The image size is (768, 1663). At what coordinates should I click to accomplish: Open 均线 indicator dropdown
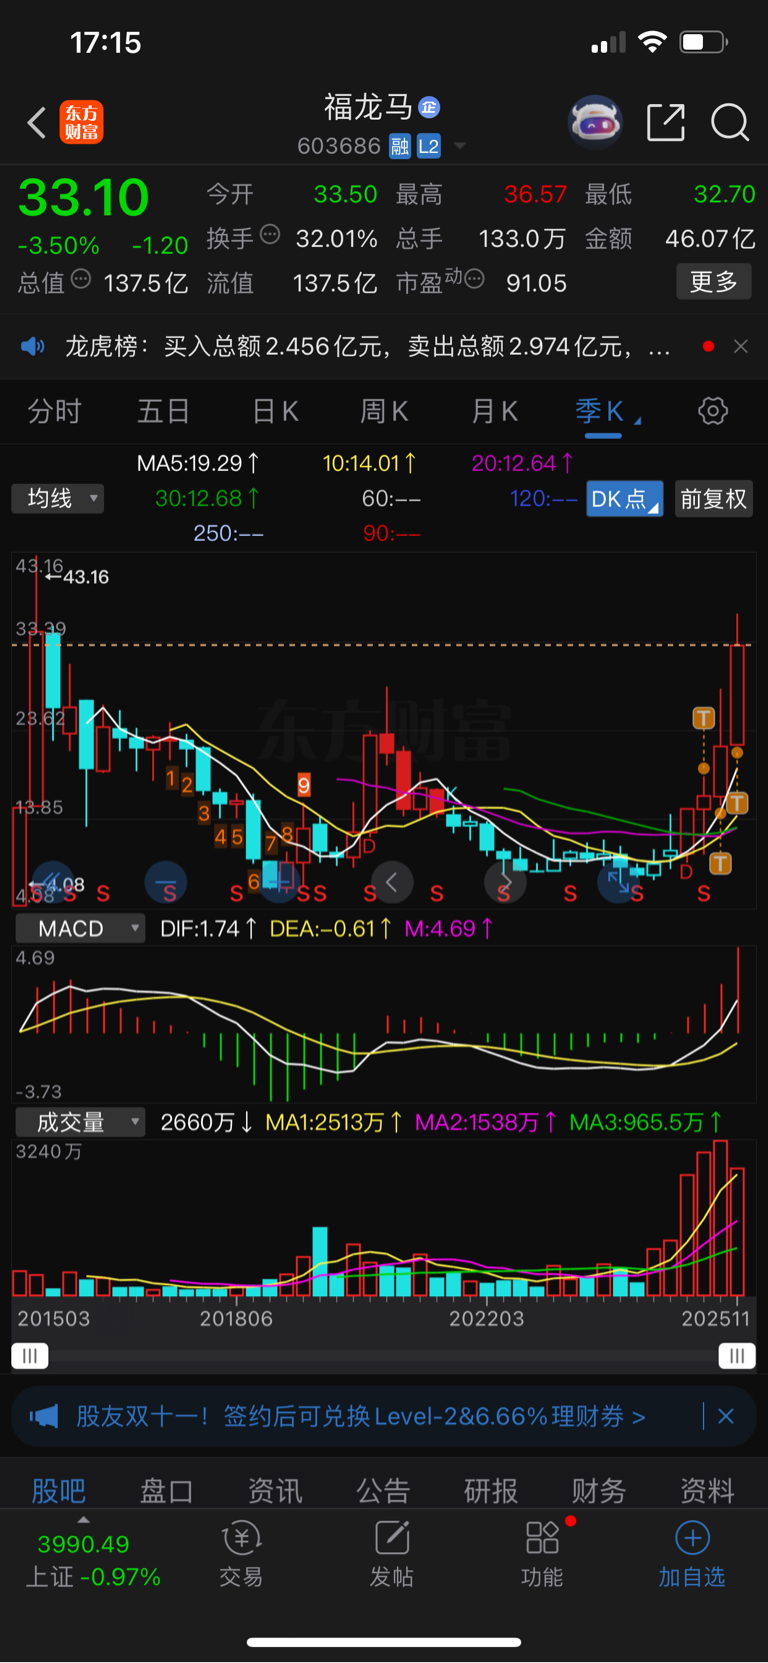[58, 498]
